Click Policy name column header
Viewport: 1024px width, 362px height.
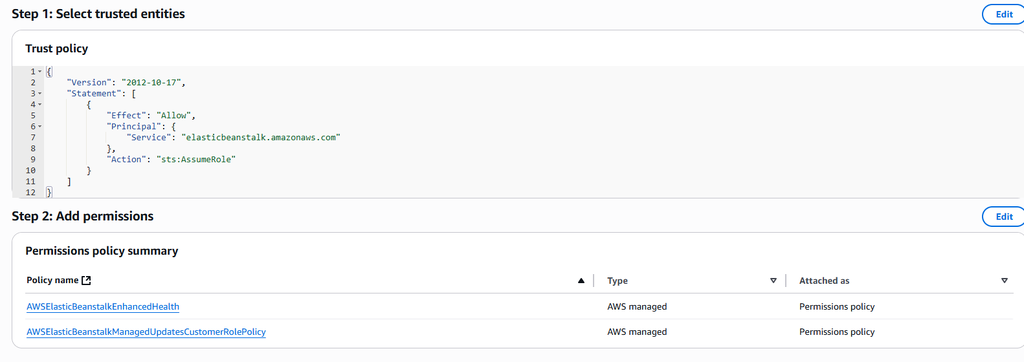coord(52,280)
